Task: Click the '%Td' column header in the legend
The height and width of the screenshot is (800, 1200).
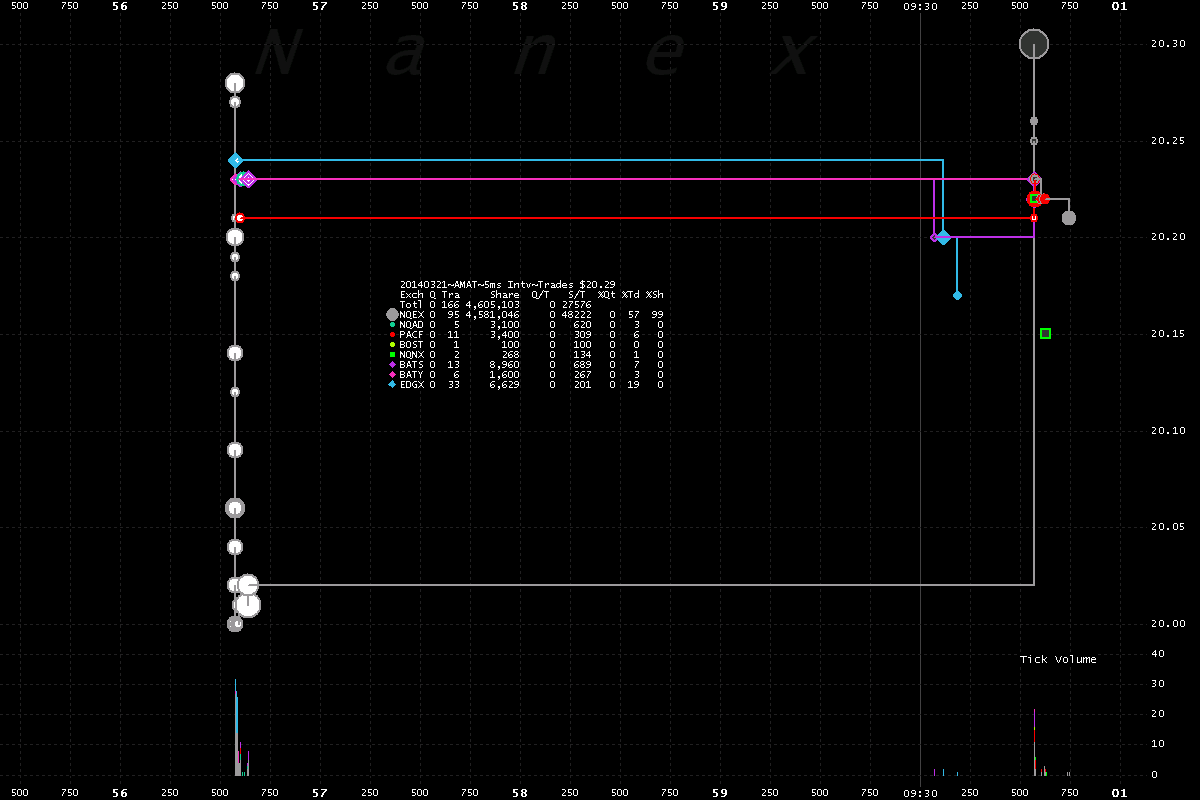Action: [x=630, y=295]
